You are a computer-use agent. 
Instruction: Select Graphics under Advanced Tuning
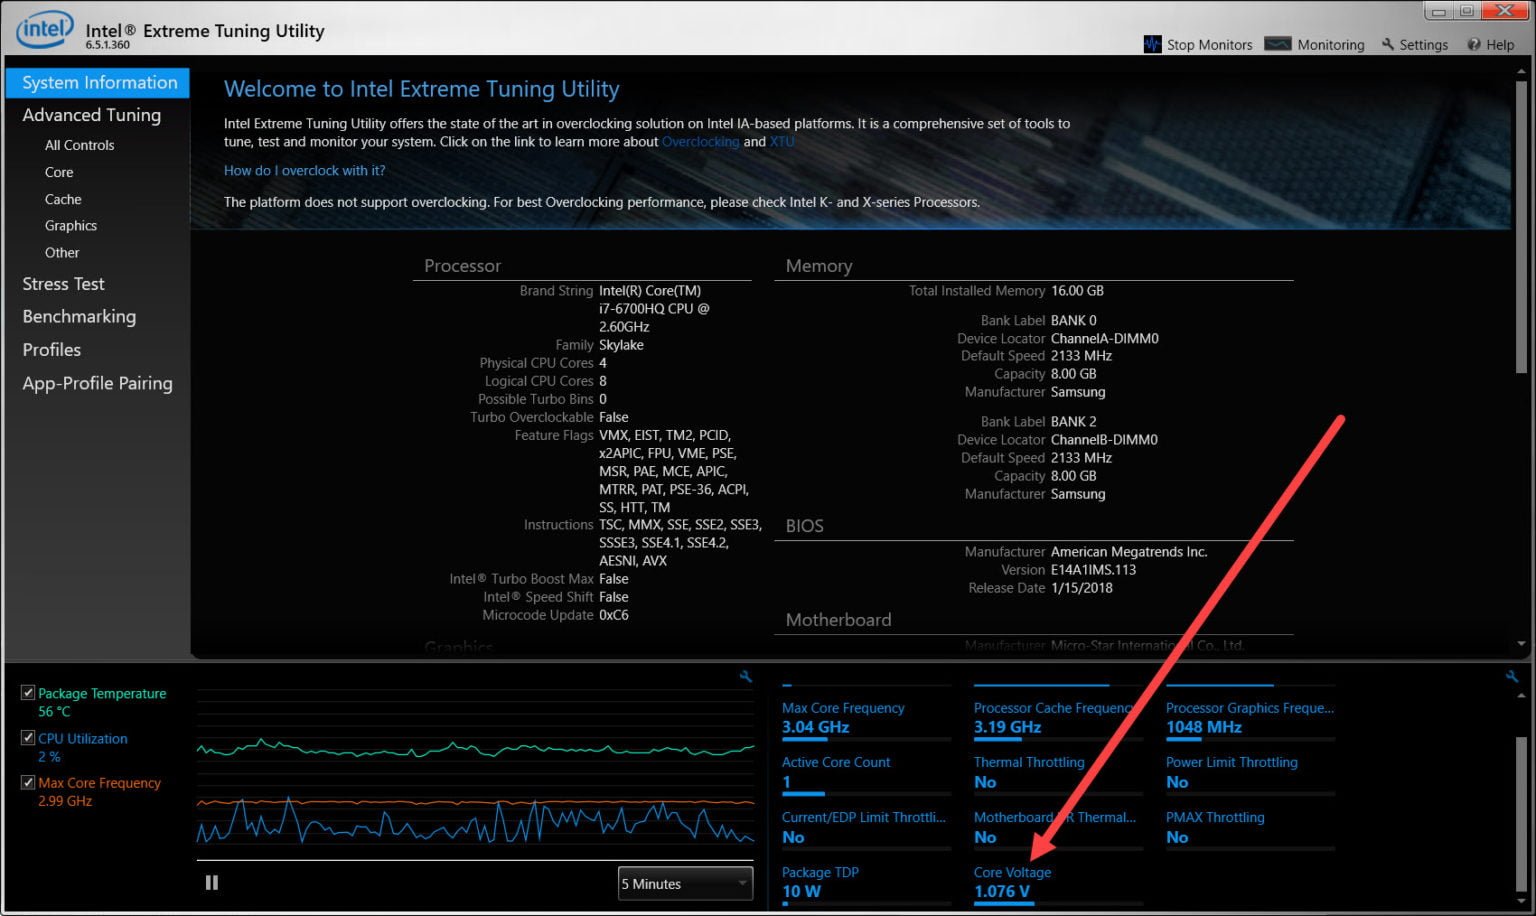70,225
